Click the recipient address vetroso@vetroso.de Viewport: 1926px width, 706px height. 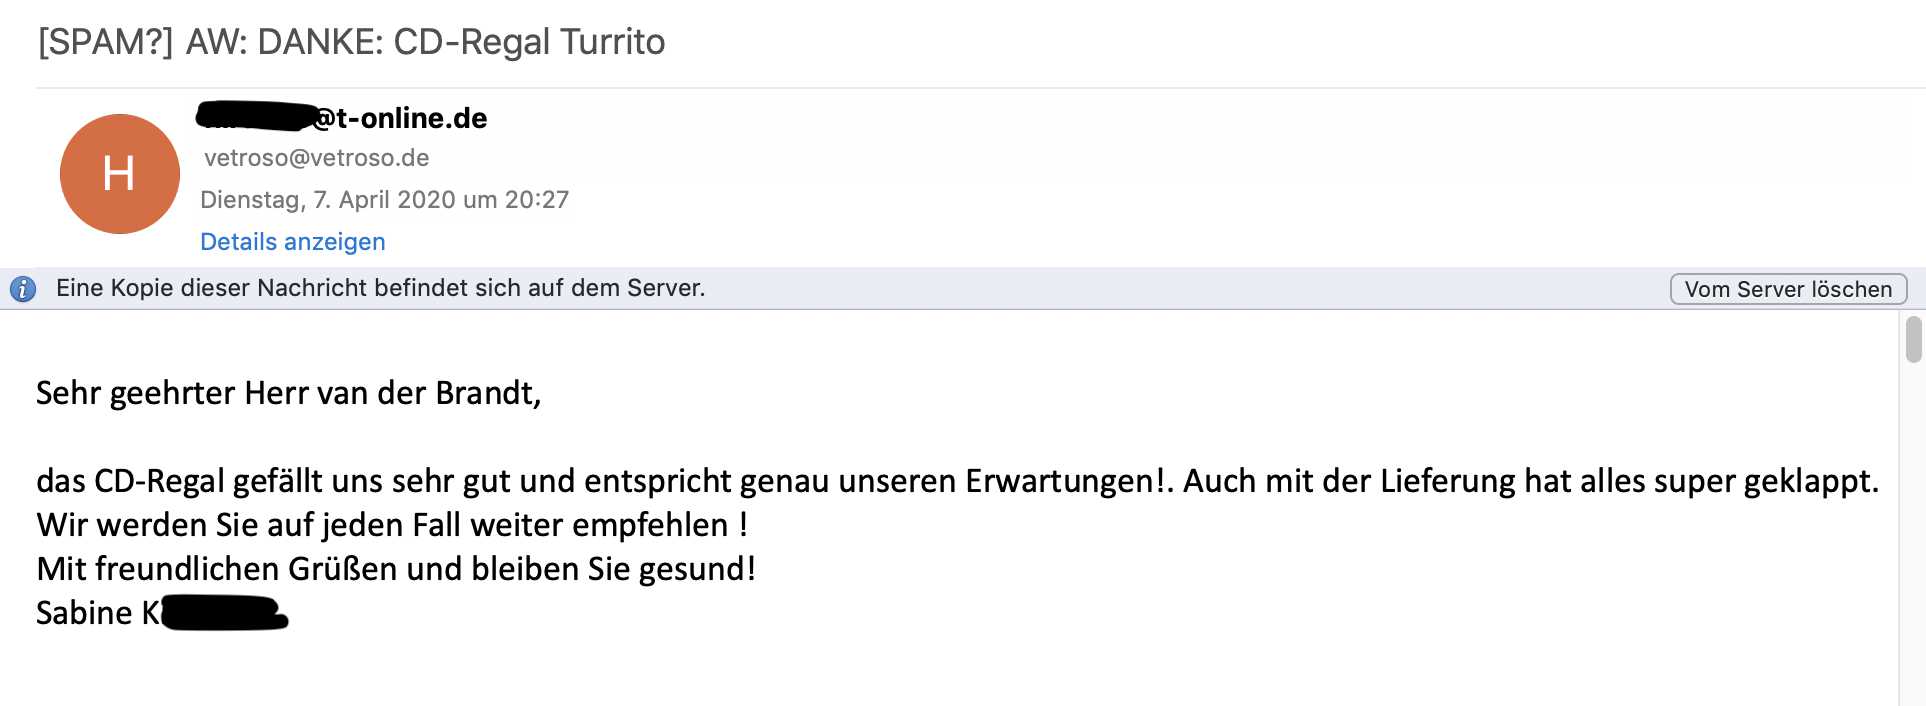pos(316,158)
